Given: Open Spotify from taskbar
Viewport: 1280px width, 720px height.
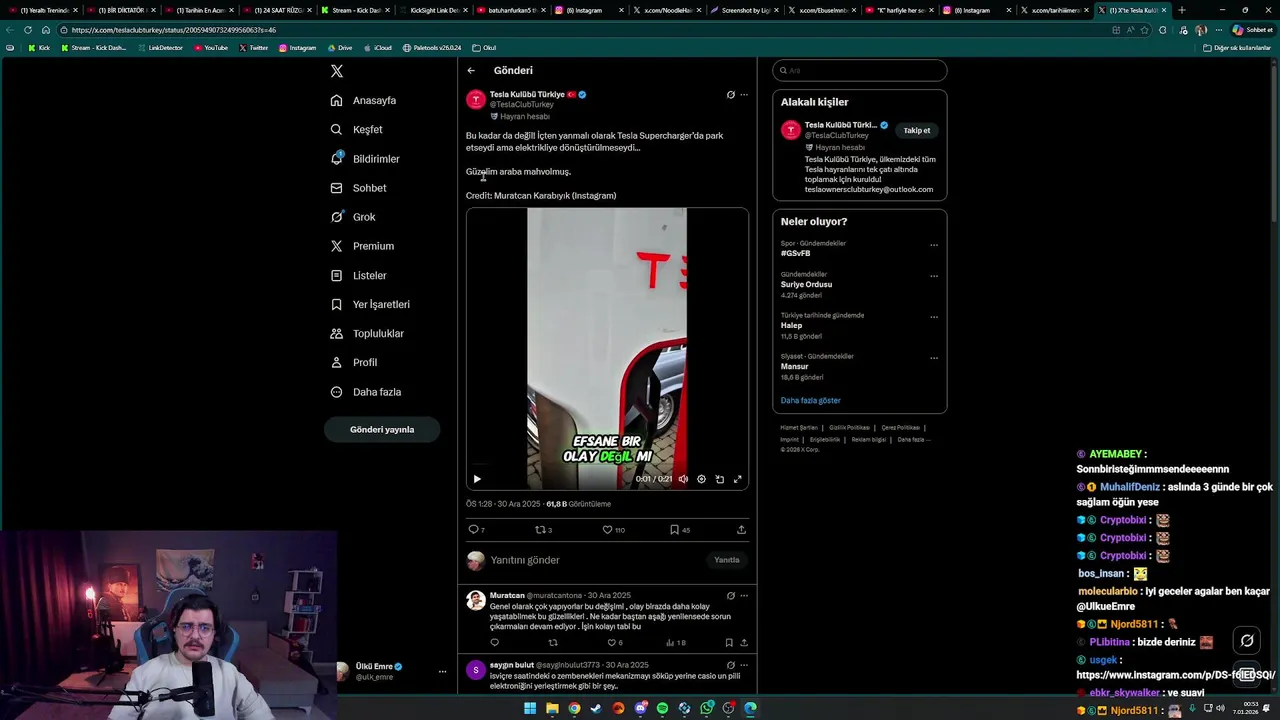Looking at the screenshot, I should [662, 709].
